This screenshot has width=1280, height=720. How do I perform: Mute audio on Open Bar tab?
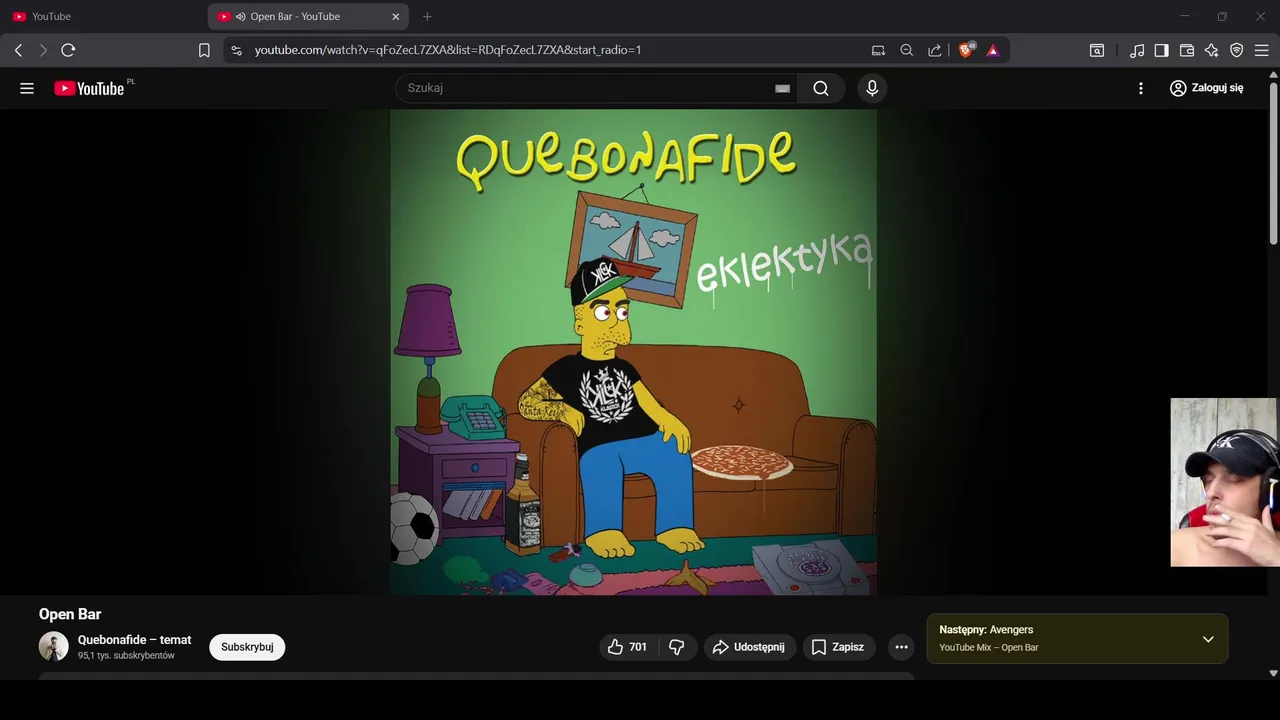click(x=240, y=17)
